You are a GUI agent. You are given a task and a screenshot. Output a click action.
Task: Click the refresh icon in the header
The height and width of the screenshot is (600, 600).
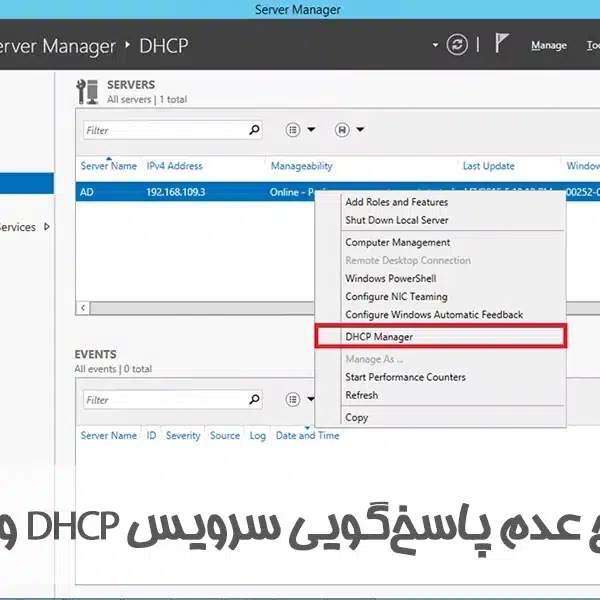tap(458, 45)
